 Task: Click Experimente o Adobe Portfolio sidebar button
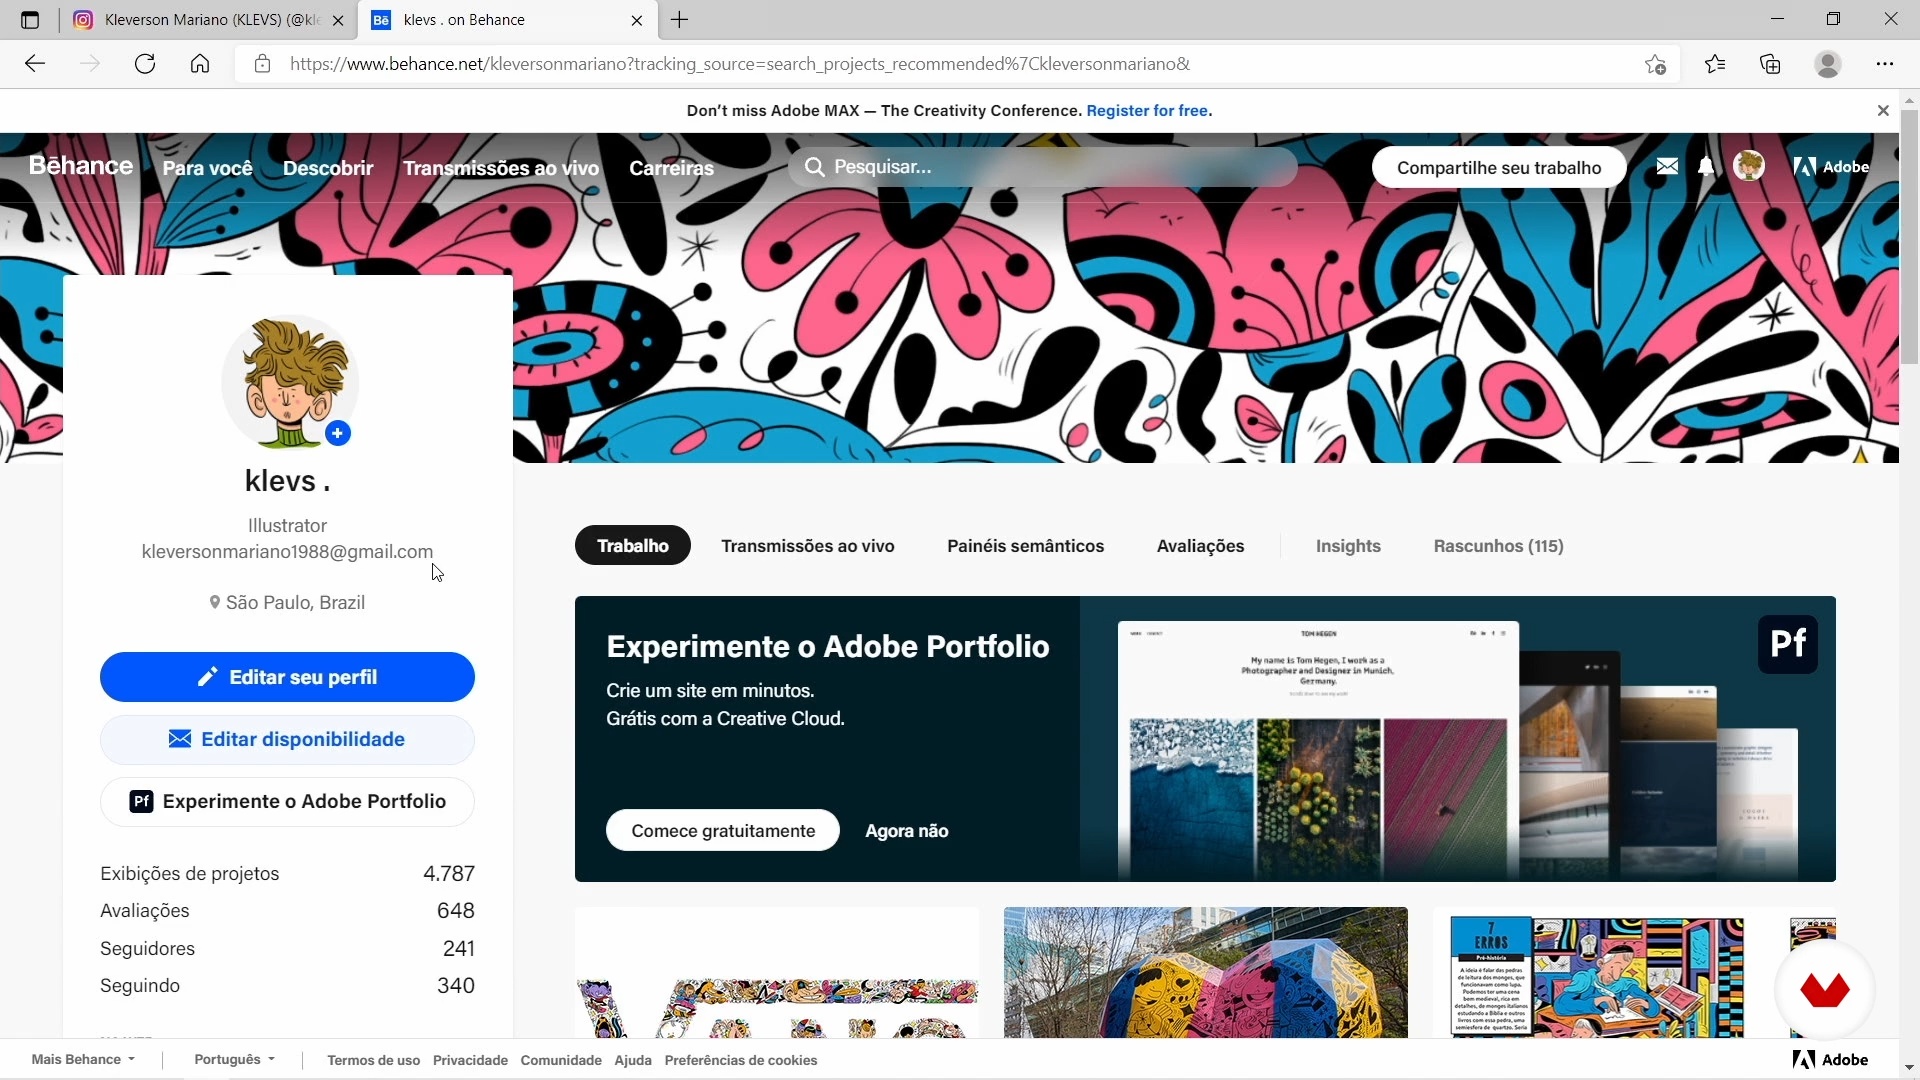[x=287, y=801]
